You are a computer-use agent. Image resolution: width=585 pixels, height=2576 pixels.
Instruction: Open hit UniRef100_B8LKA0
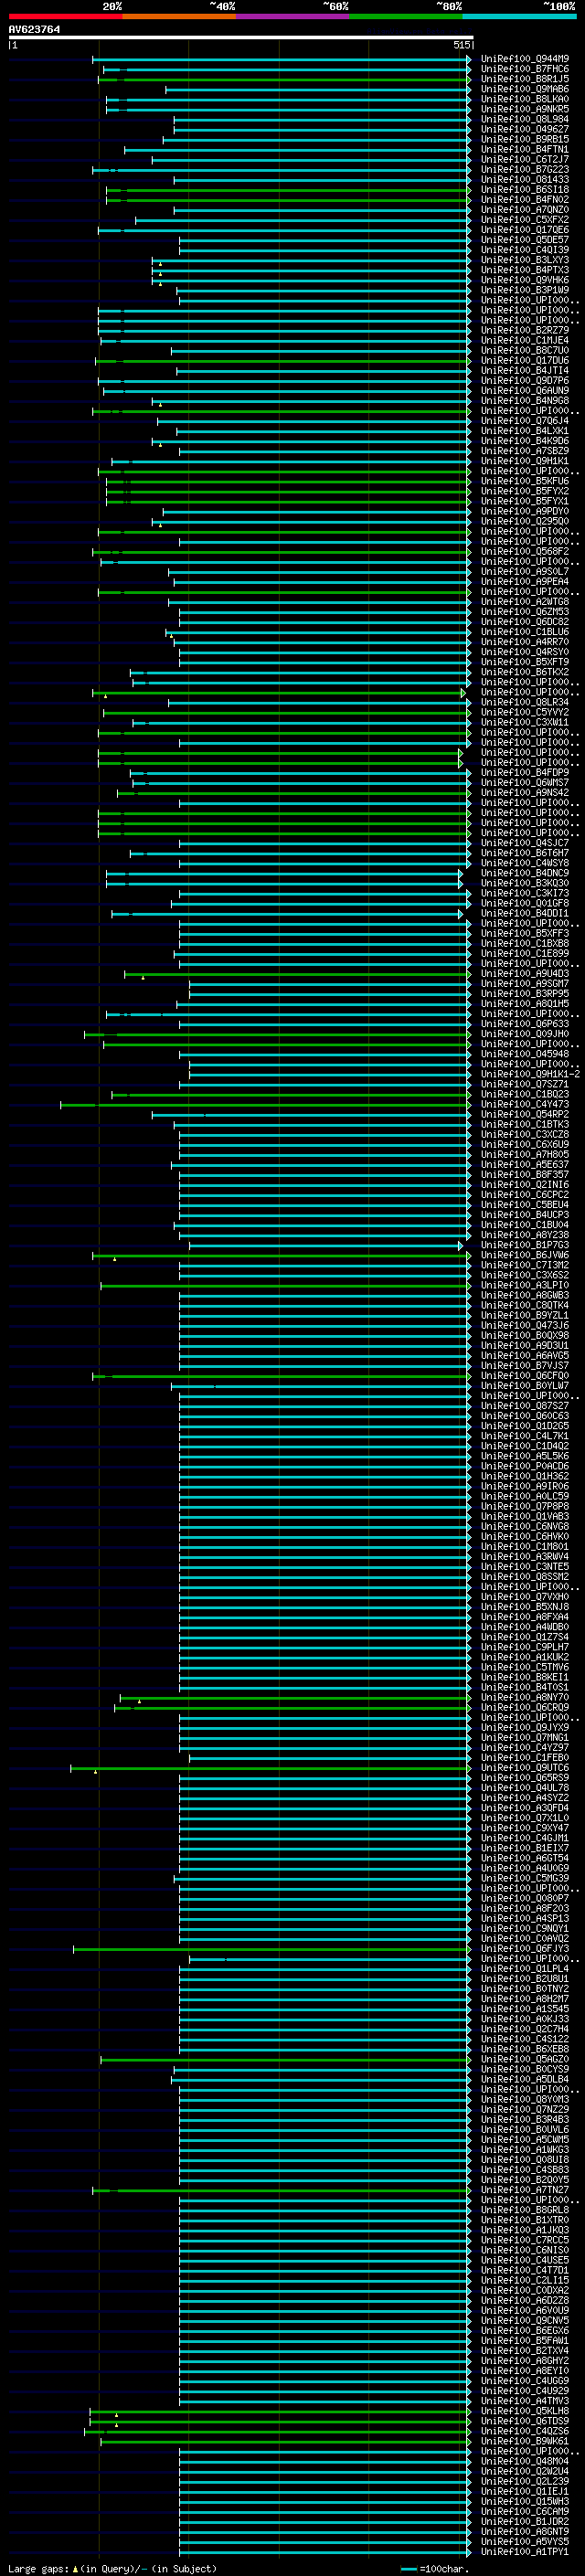point(525,99)
